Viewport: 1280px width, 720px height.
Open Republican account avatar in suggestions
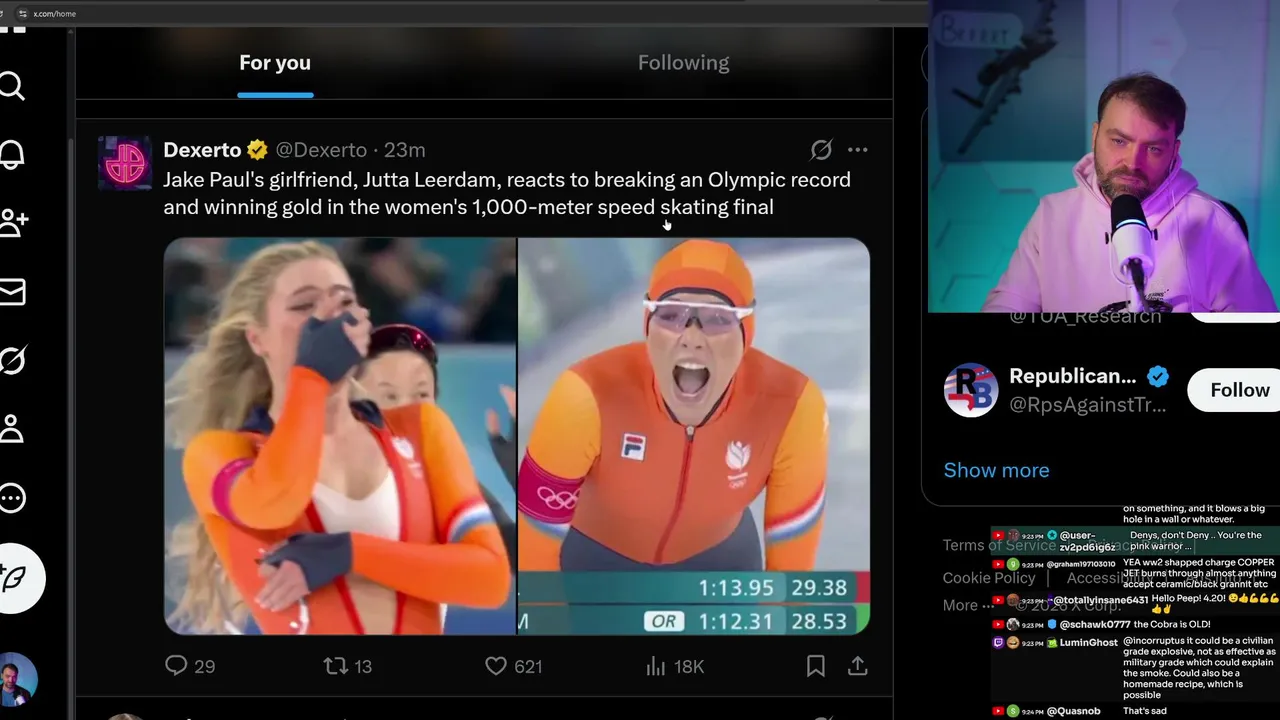coord(971,390)
